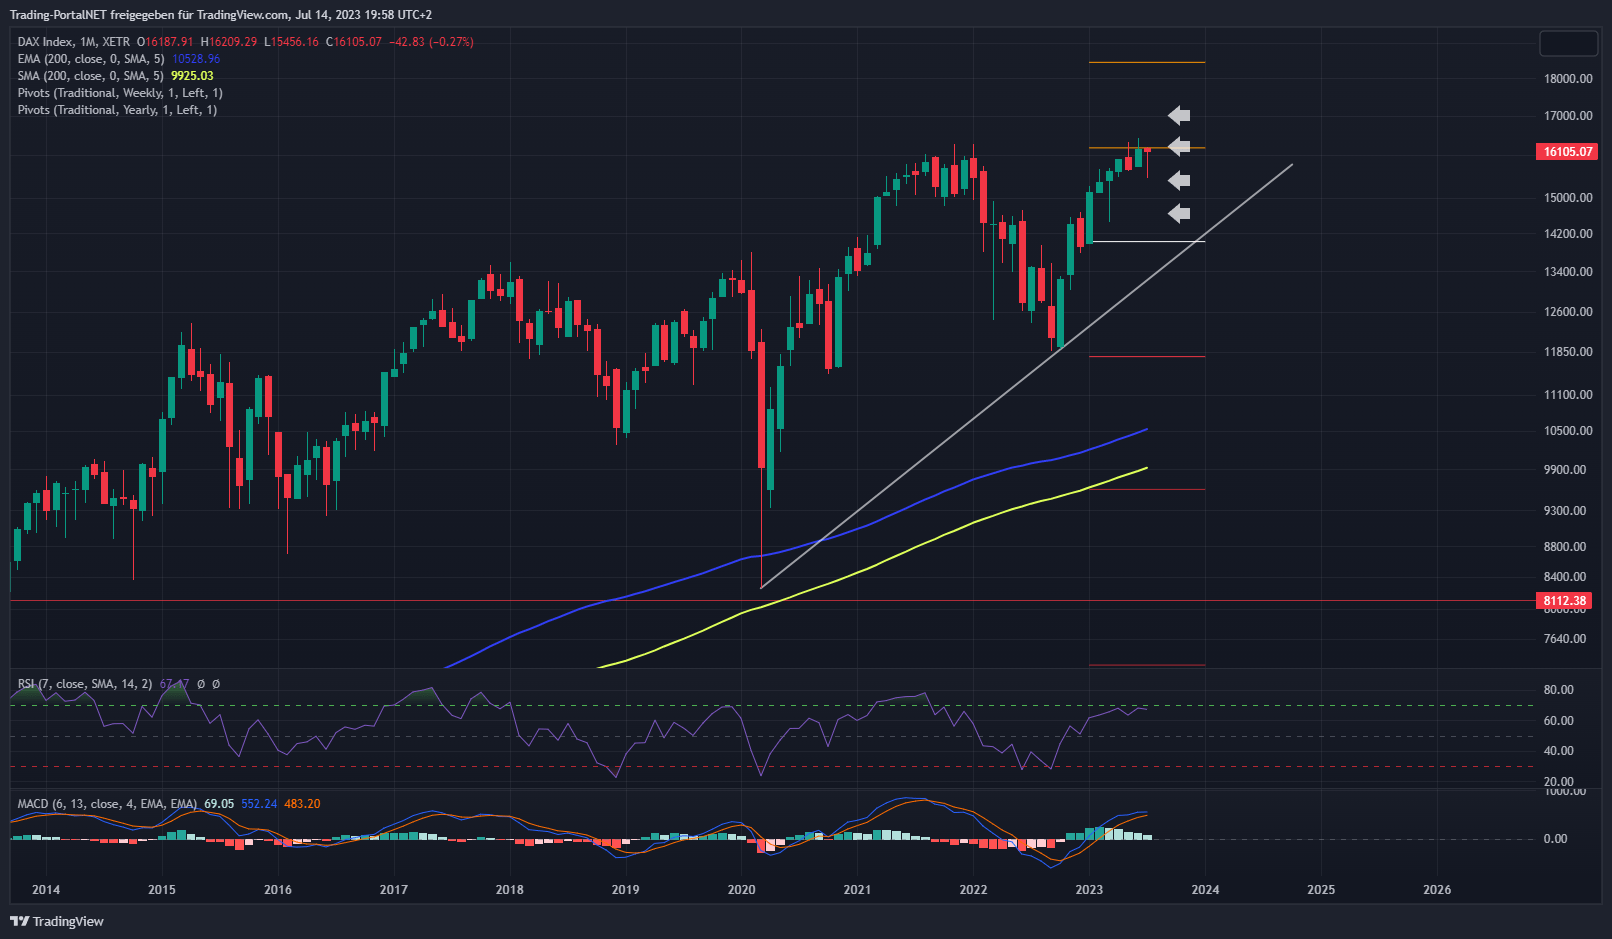The height and width of the screenshot is (939, 1612).
Task: Open the MACD indicator legend label
Action: pyautogui.click(x=107, y=804)
